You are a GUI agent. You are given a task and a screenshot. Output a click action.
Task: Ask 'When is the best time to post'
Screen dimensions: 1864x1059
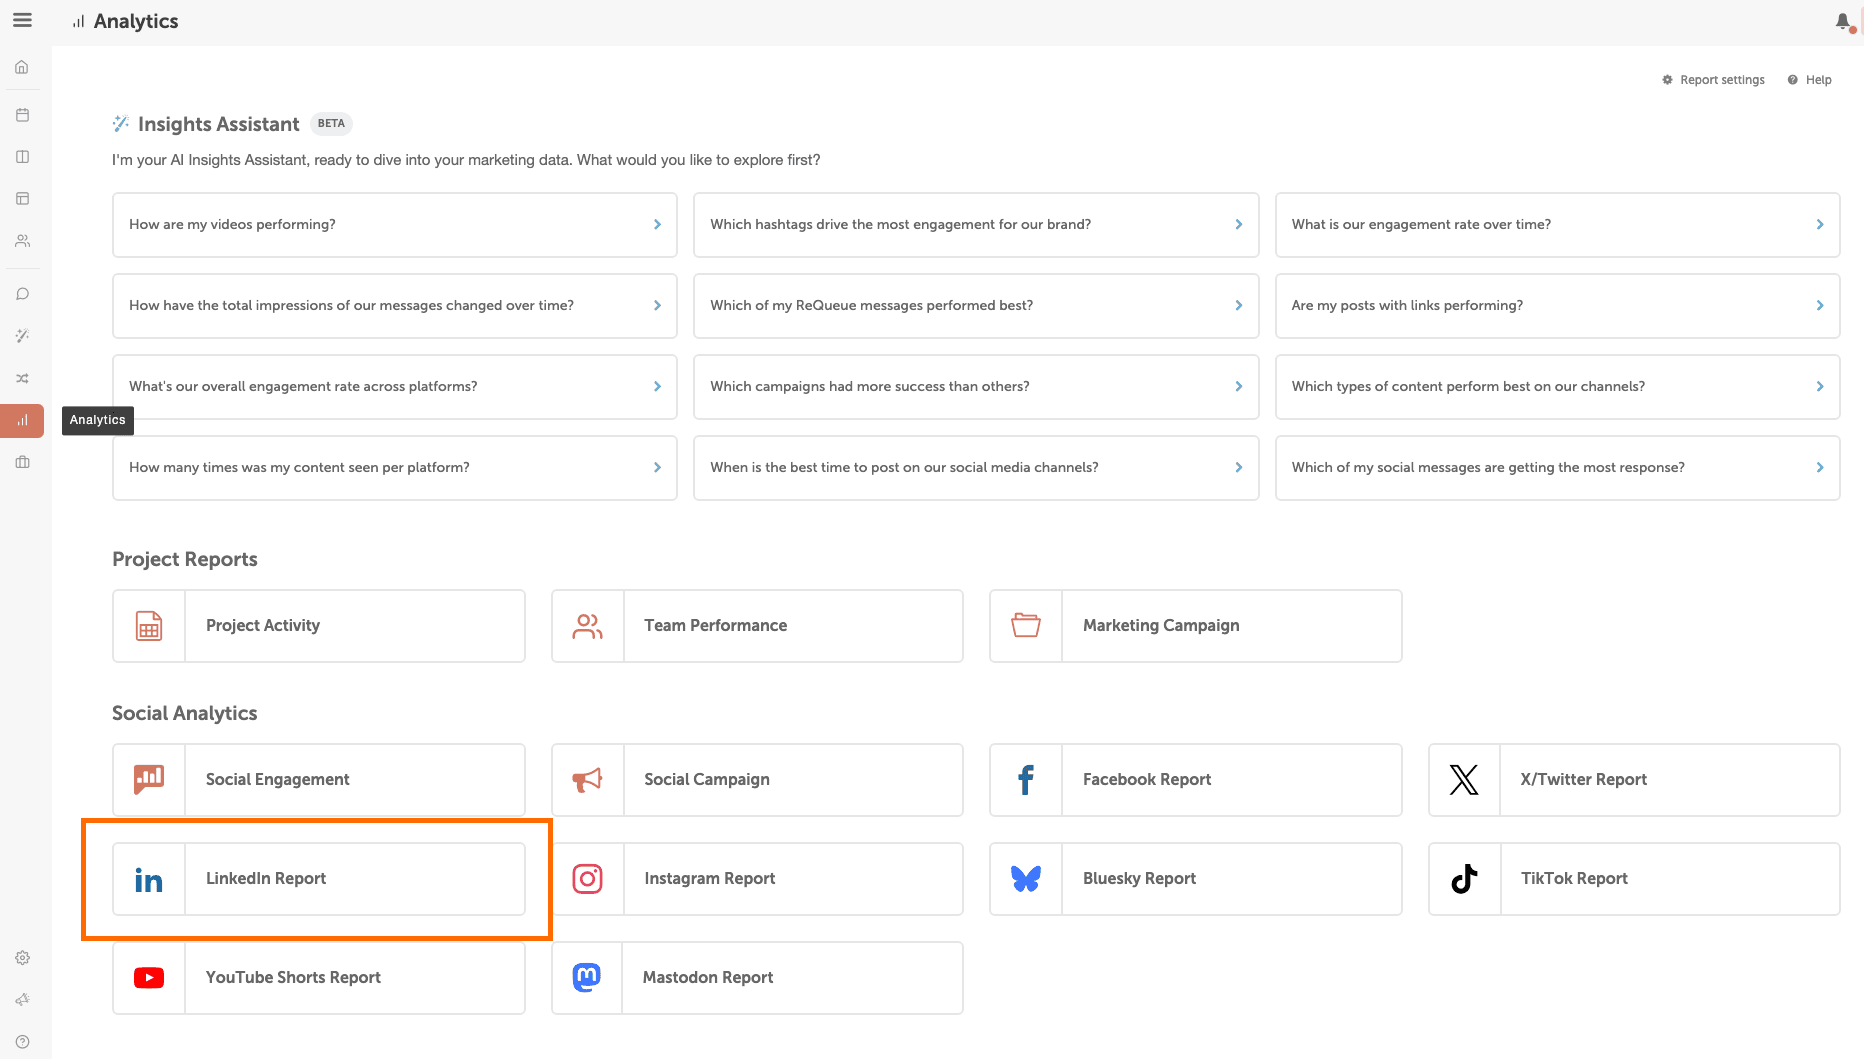coord(976,468)
